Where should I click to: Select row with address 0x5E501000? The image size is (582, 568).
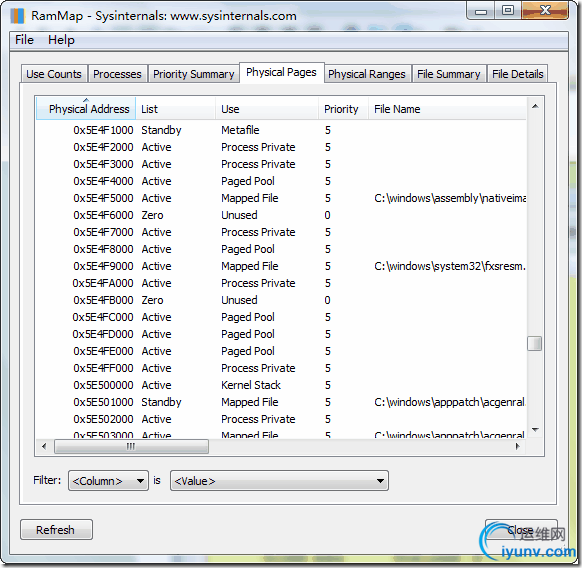pyautogui.click(x=281, y=402)
